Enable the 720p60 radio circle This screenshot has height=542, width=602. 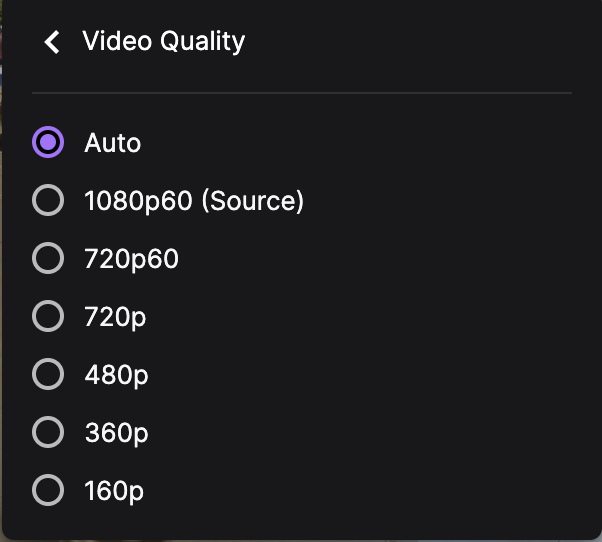point(48,259)
